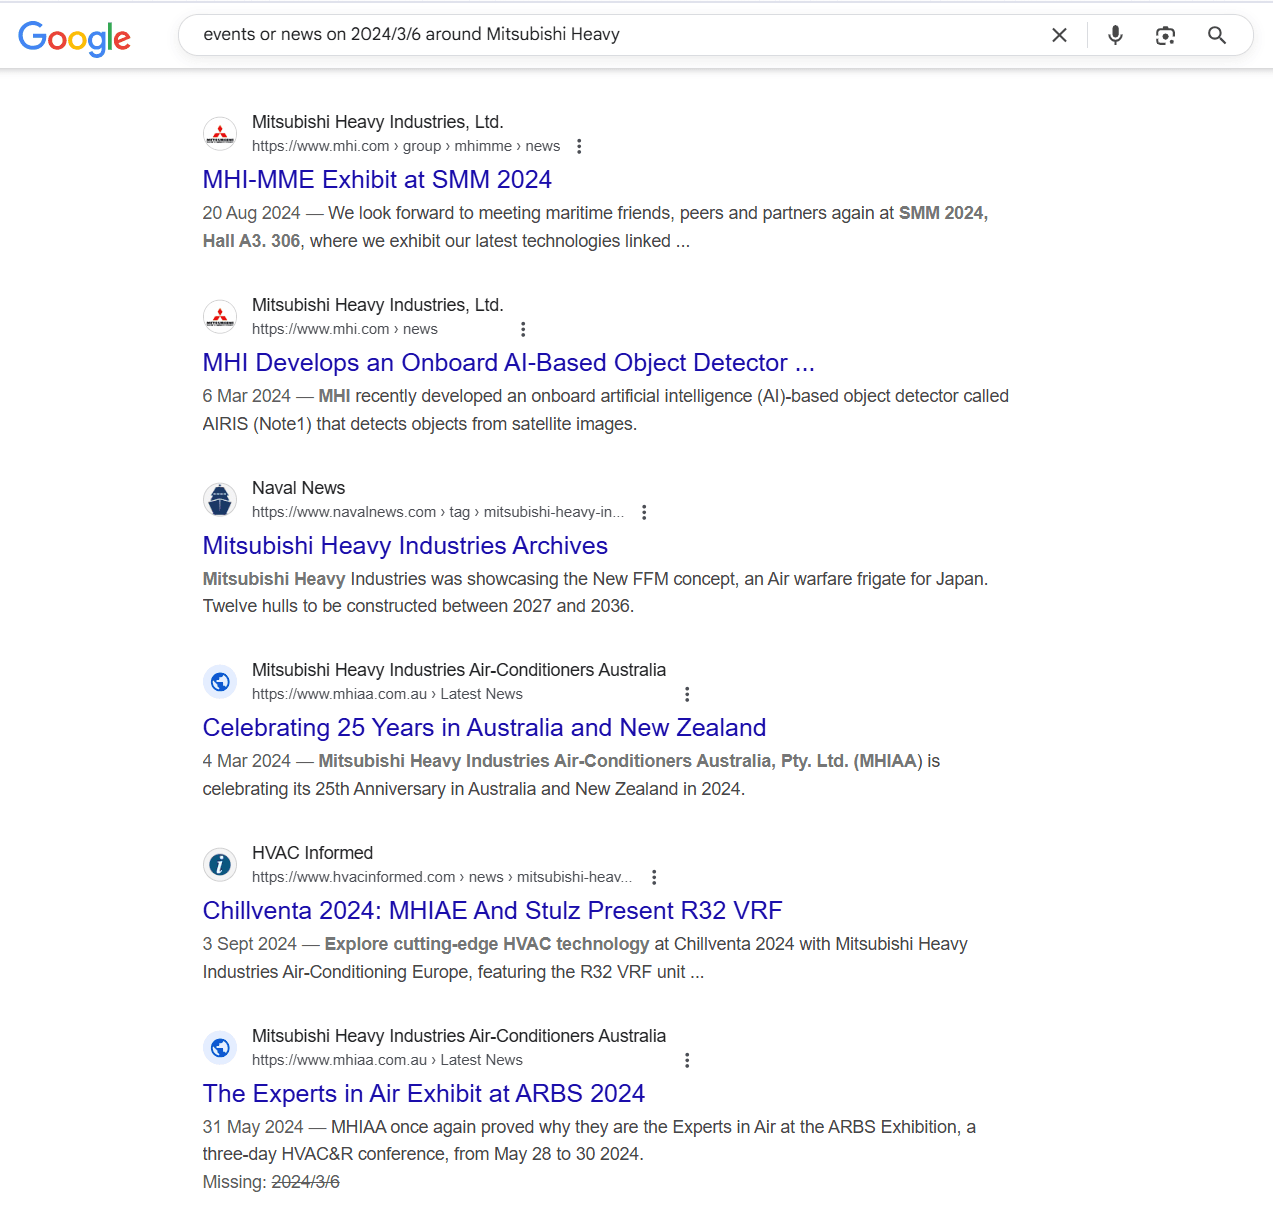Open Google Lens image search icon
This screenshot has height=1210, width=1273.
tap(1165, 35)
